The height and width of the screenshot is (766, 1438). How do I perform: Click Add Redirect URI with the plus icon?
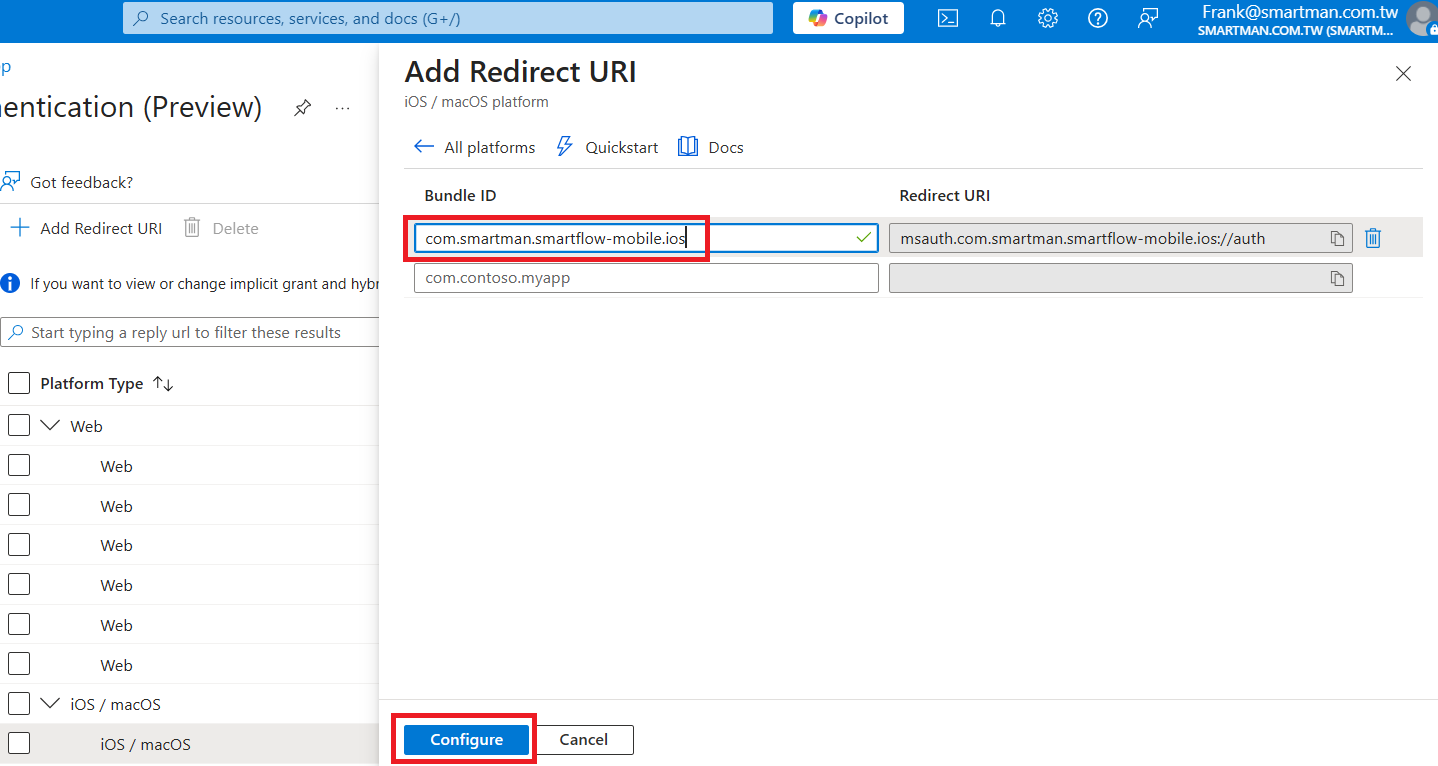86,228
